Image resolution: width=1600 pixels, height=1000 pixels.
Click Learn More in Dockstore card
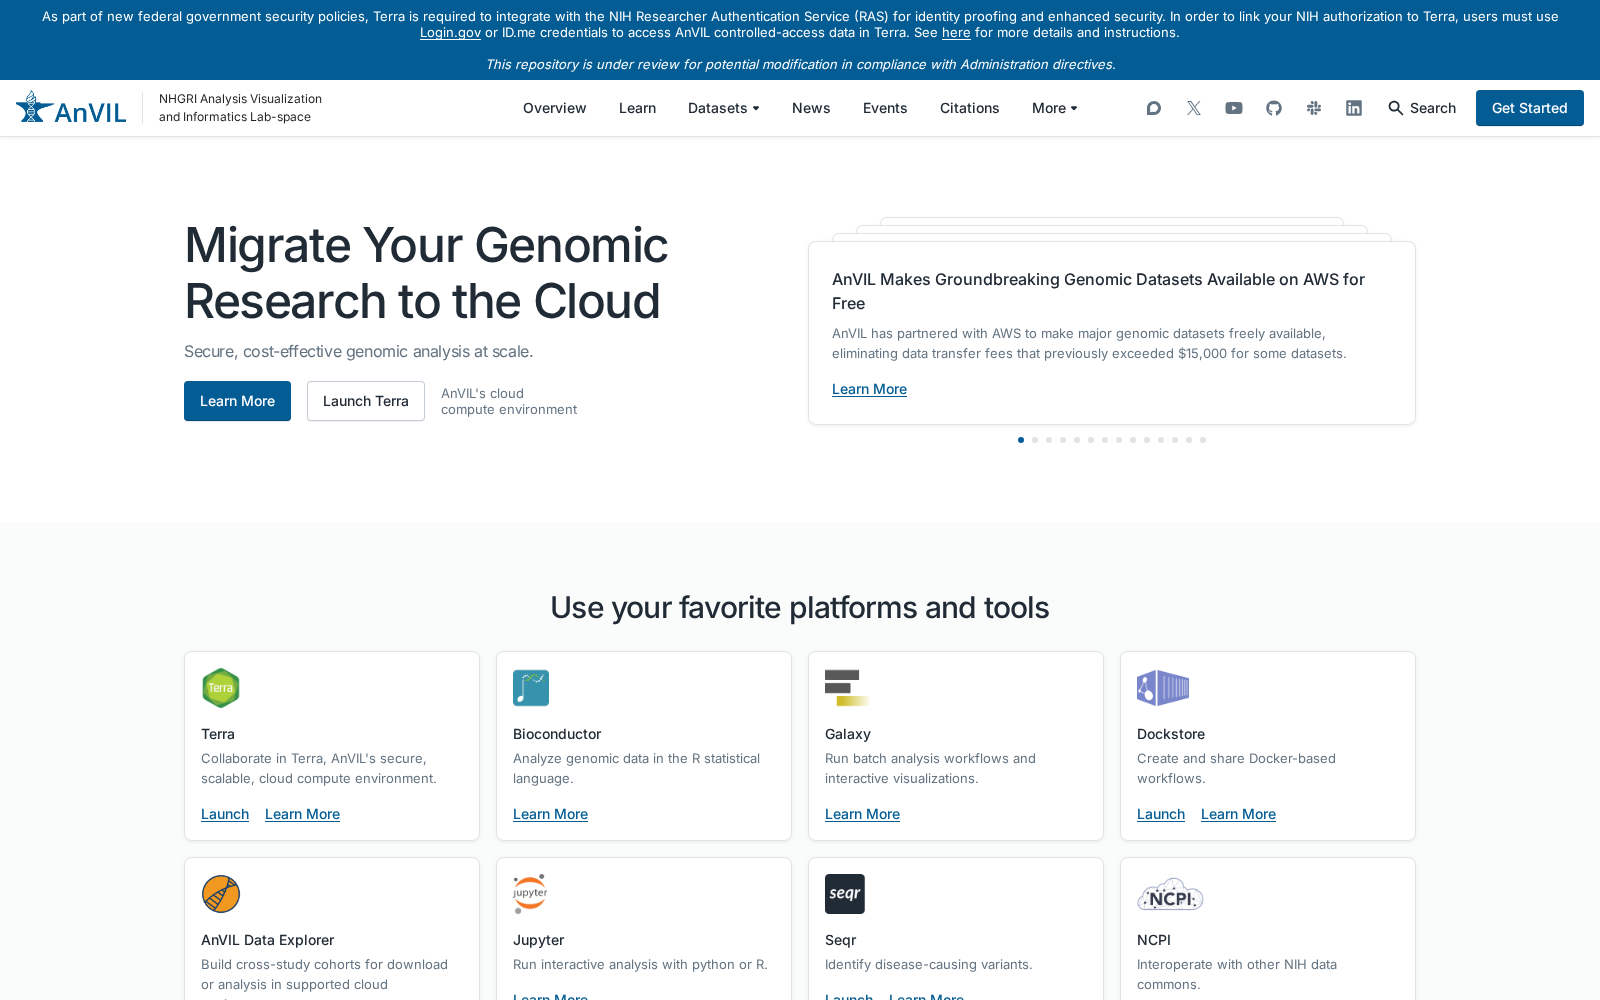click(1238, 814)
